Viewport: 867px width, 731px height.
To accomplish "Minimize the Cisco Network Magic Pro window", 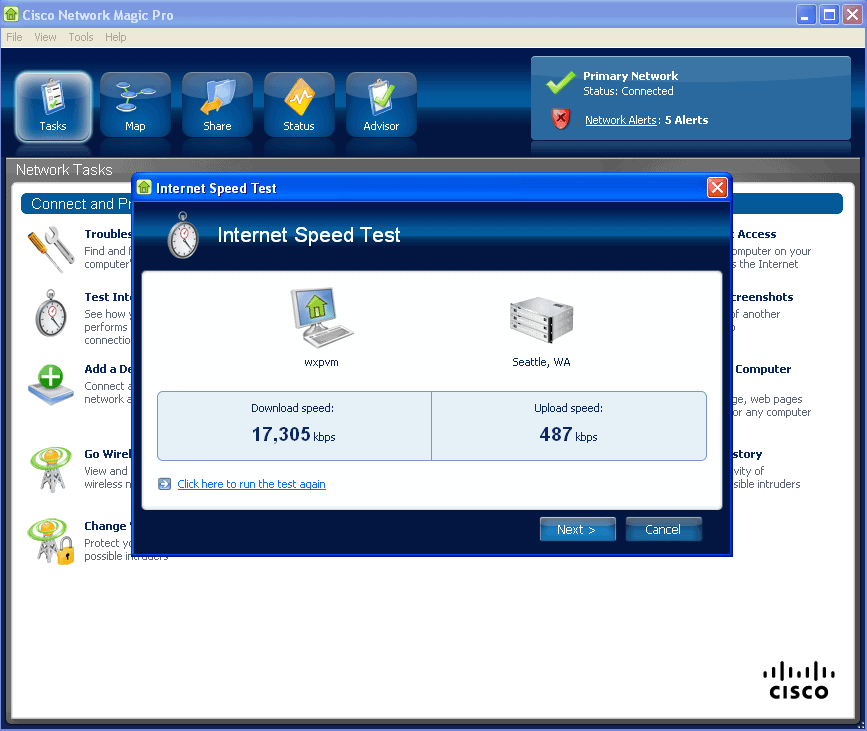I will click(806, 14).
